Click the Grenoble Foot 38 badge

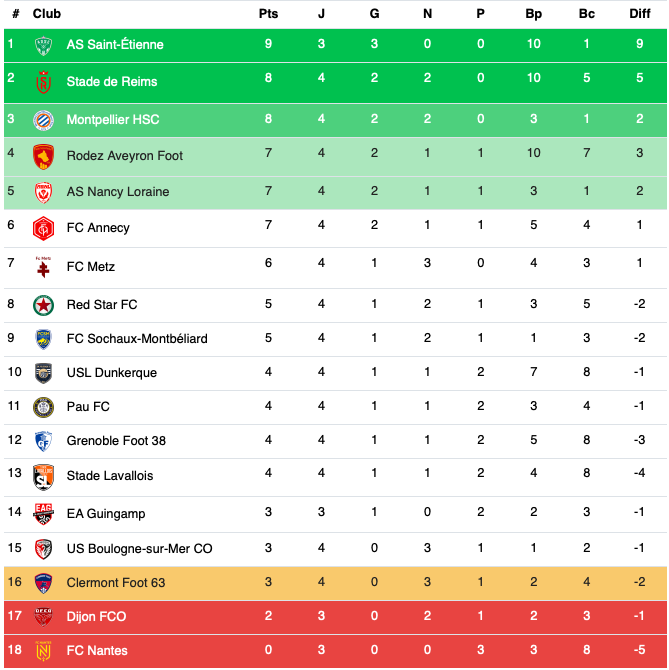[43, 441]
